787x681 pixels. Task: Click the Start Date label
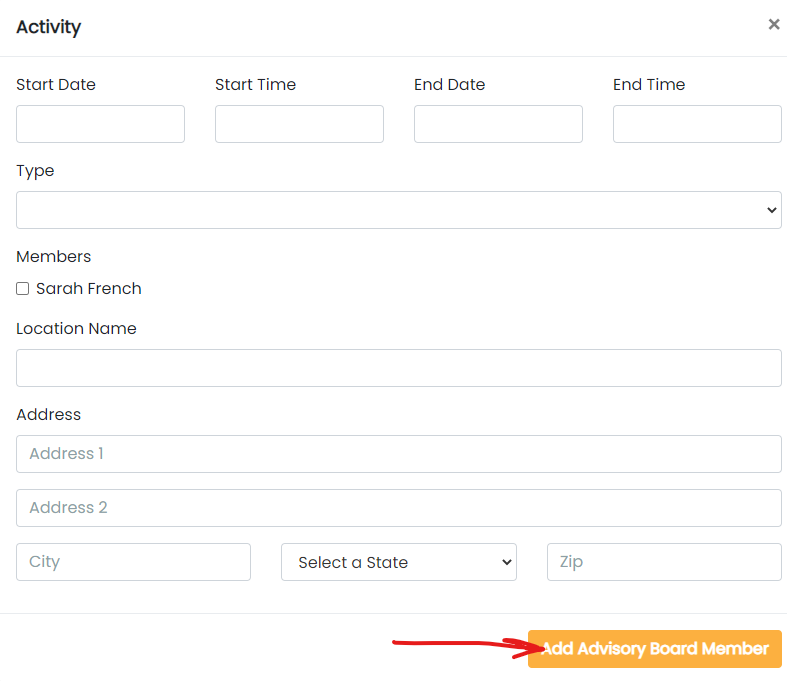pos(56,85)
